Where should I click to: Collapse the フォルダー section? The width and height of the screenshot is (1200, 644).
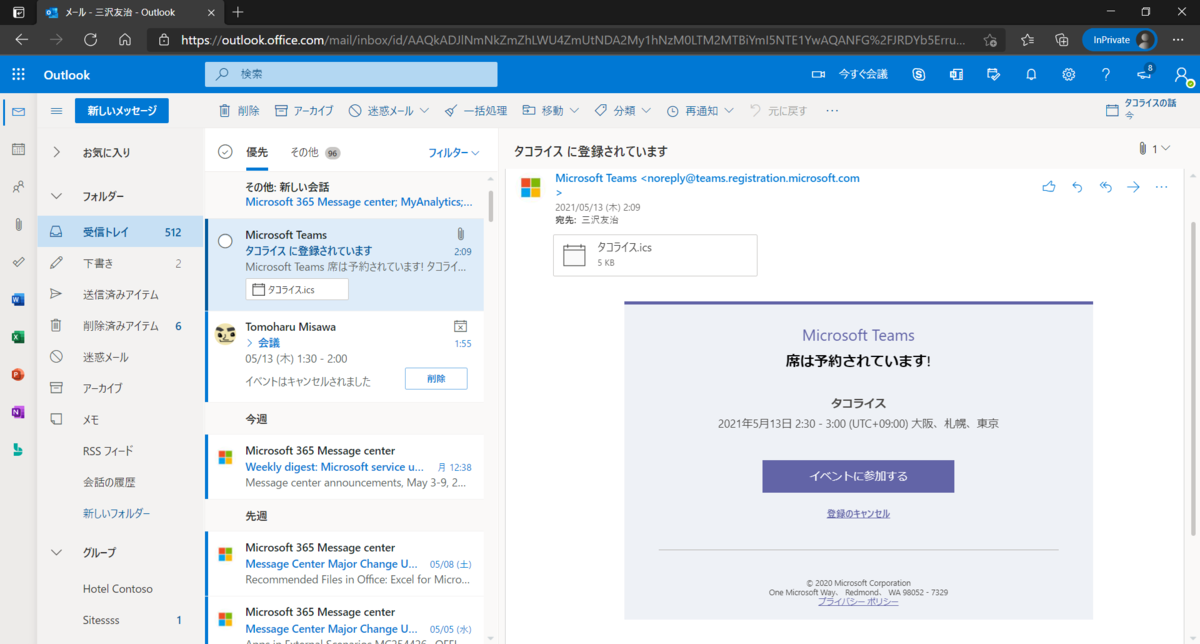coord(56,197)
